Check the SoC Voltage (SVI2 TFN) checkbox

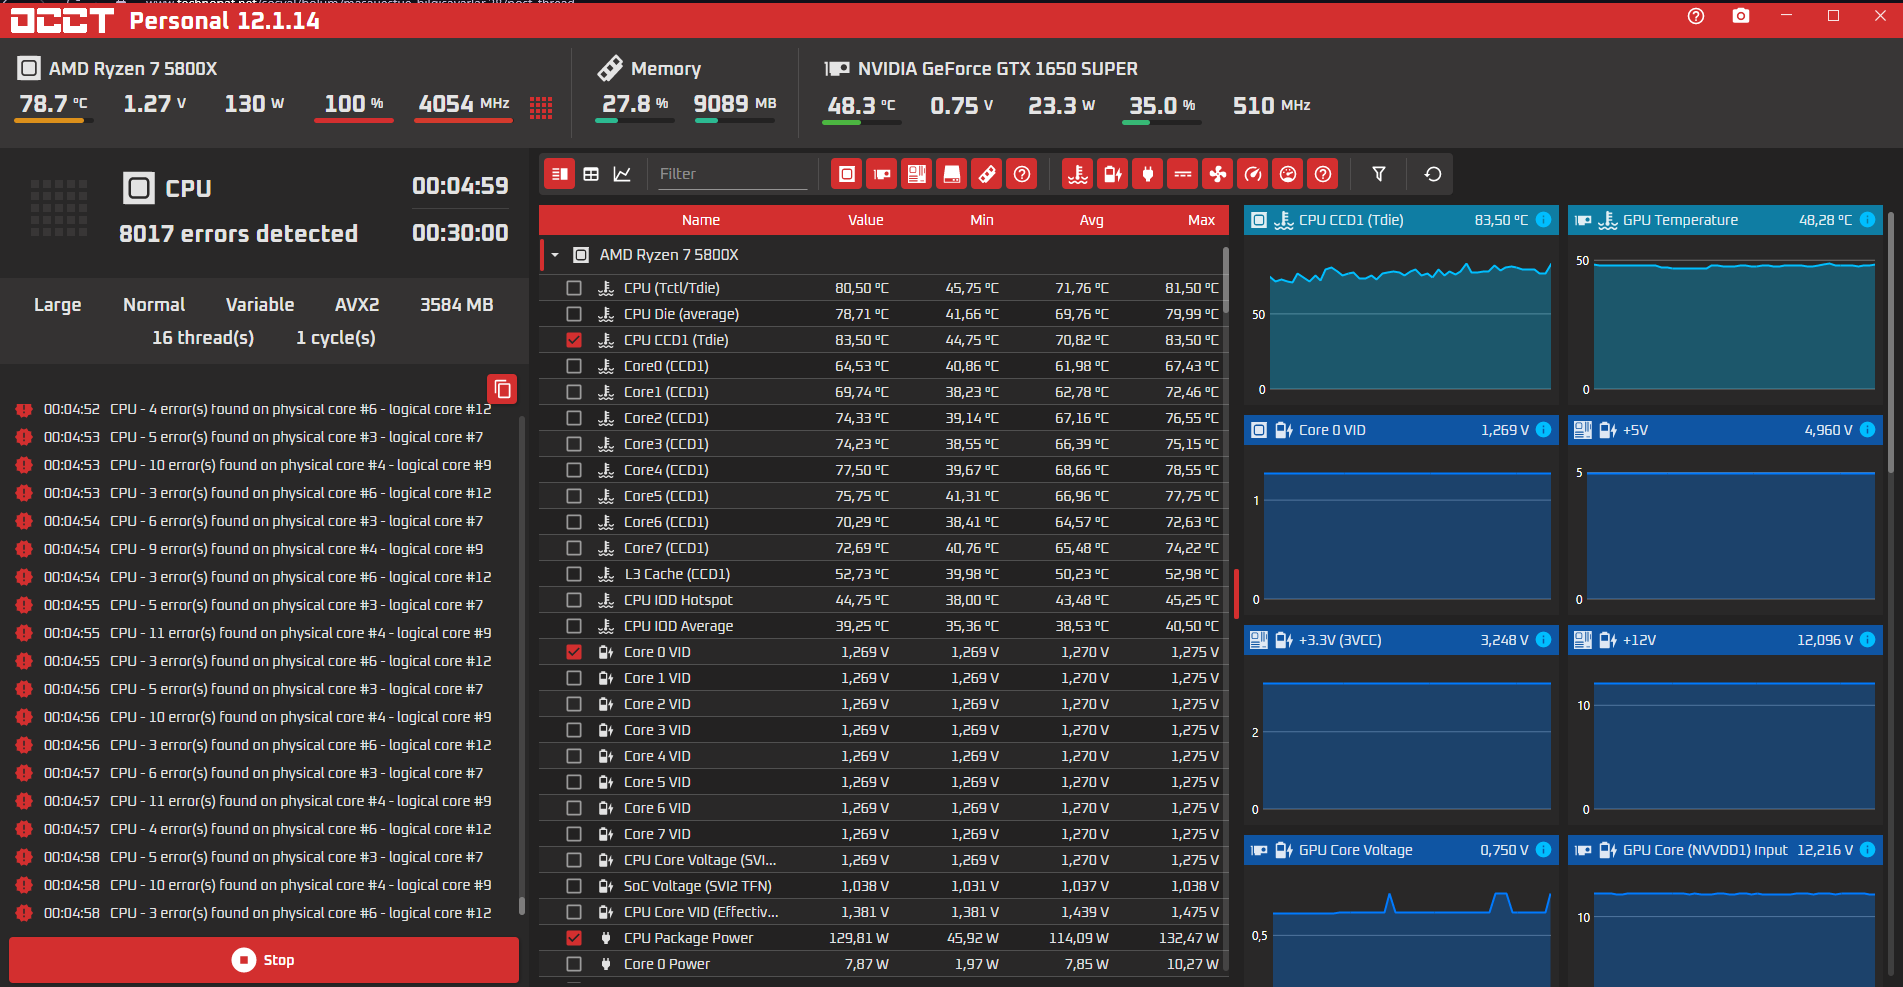coord(574,886)
